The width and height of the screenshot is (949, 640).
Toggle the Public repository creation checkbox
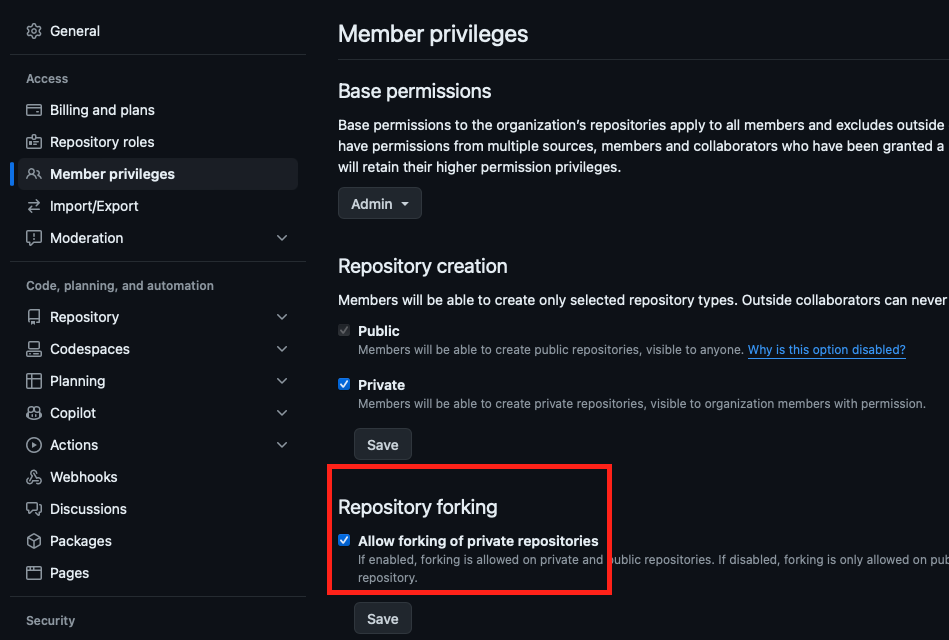tap(344, 330)
